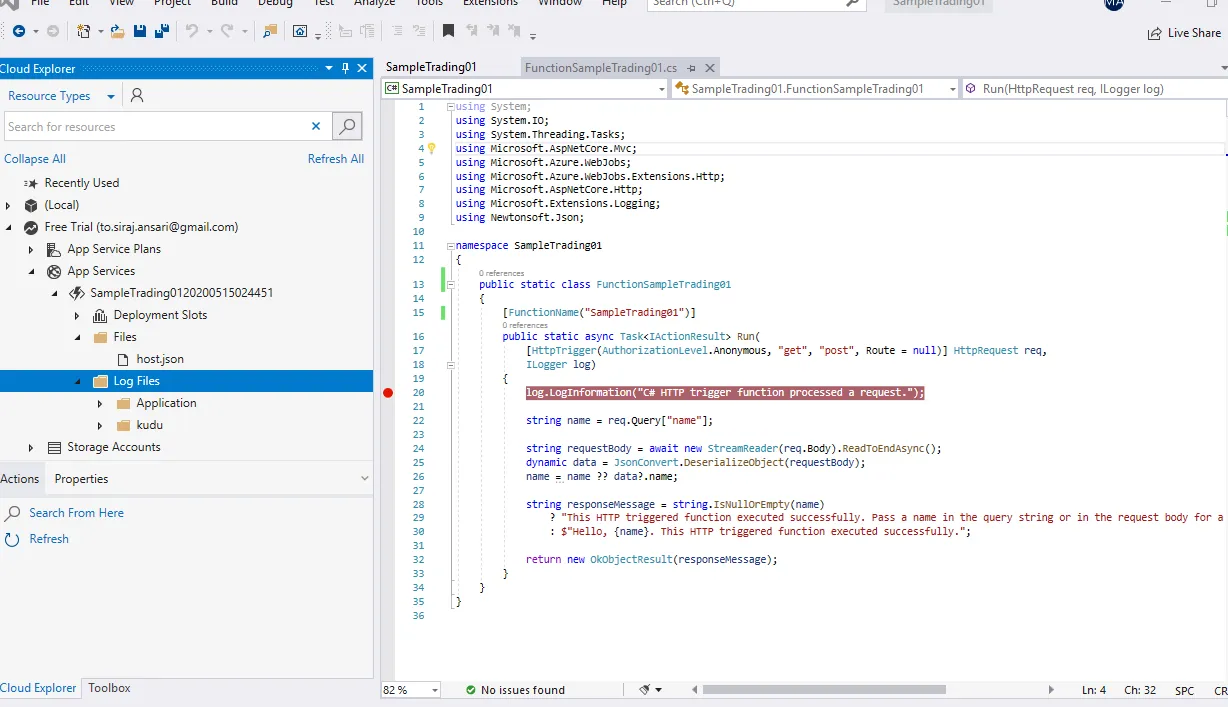Image resolution: width=1228 pixels, height=707 pixels.
Task: Expand the Storage Accounts tree node
Action: tap(31, 448)
